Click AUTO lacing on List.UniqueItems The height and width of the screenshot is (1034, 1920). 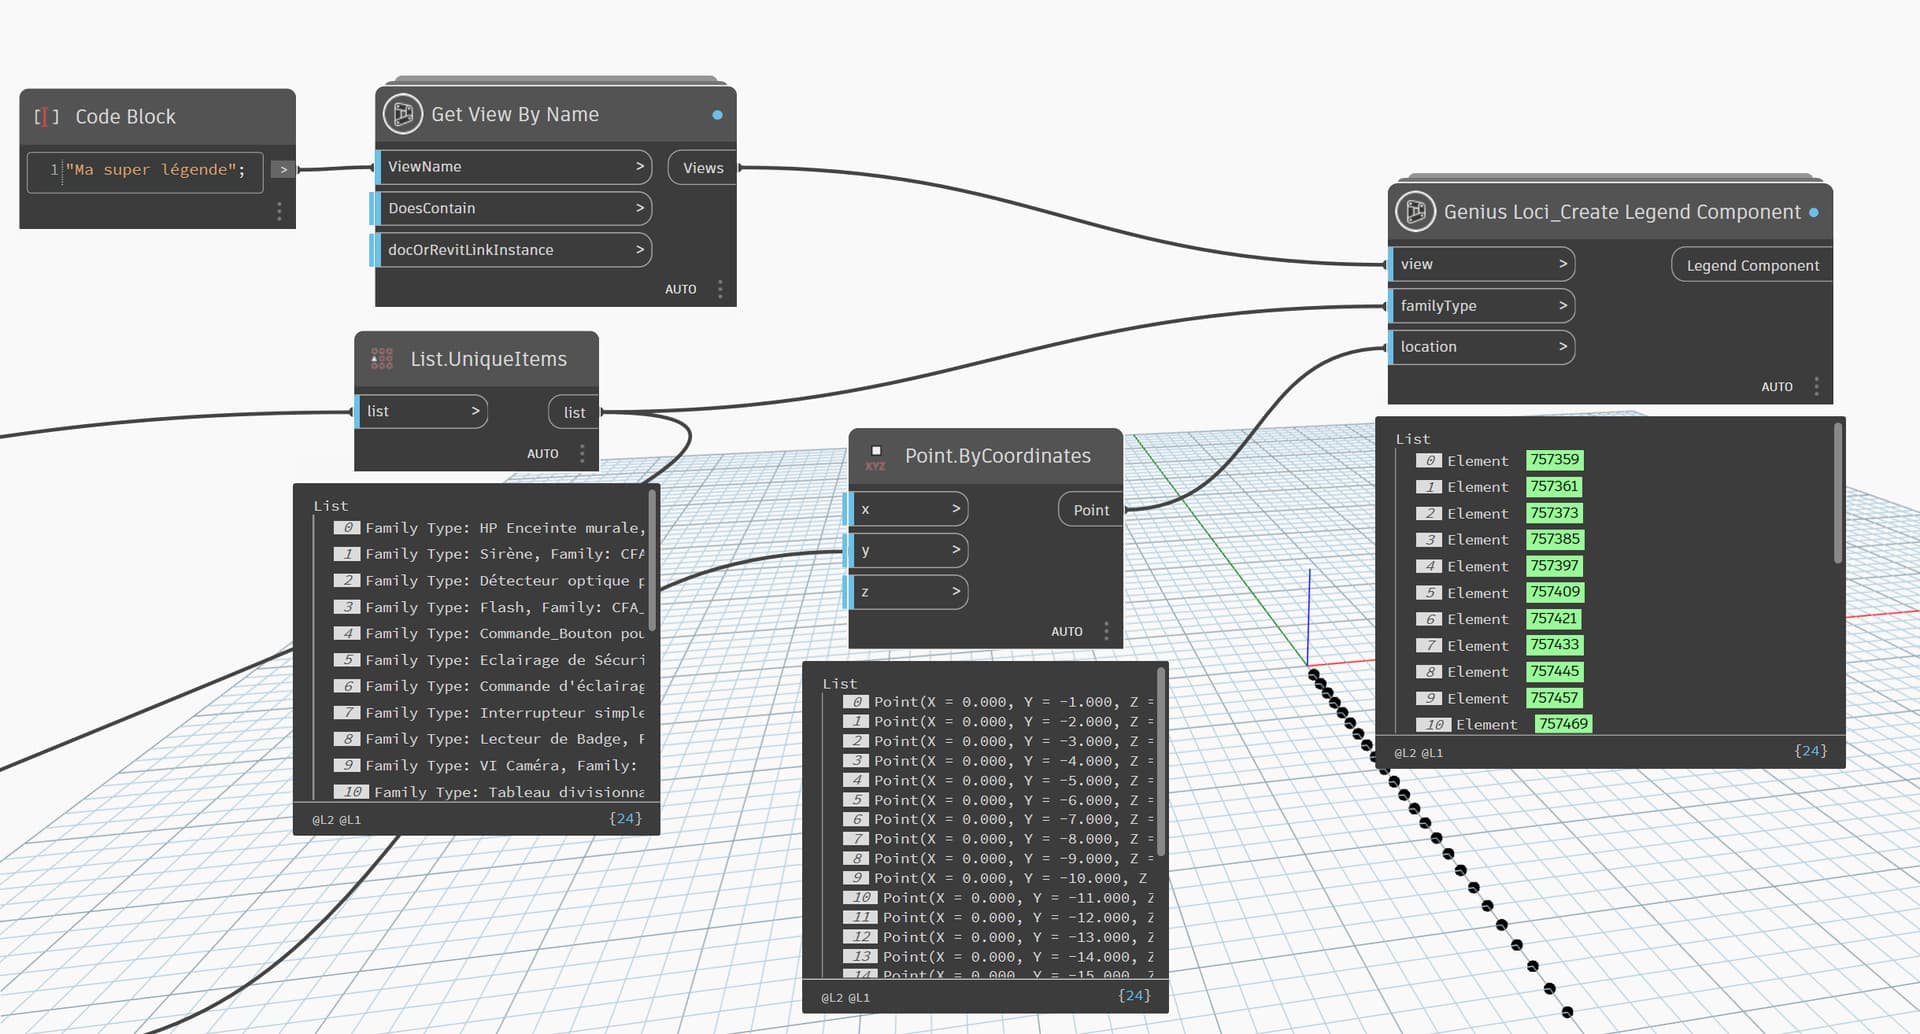click(543, 453)
